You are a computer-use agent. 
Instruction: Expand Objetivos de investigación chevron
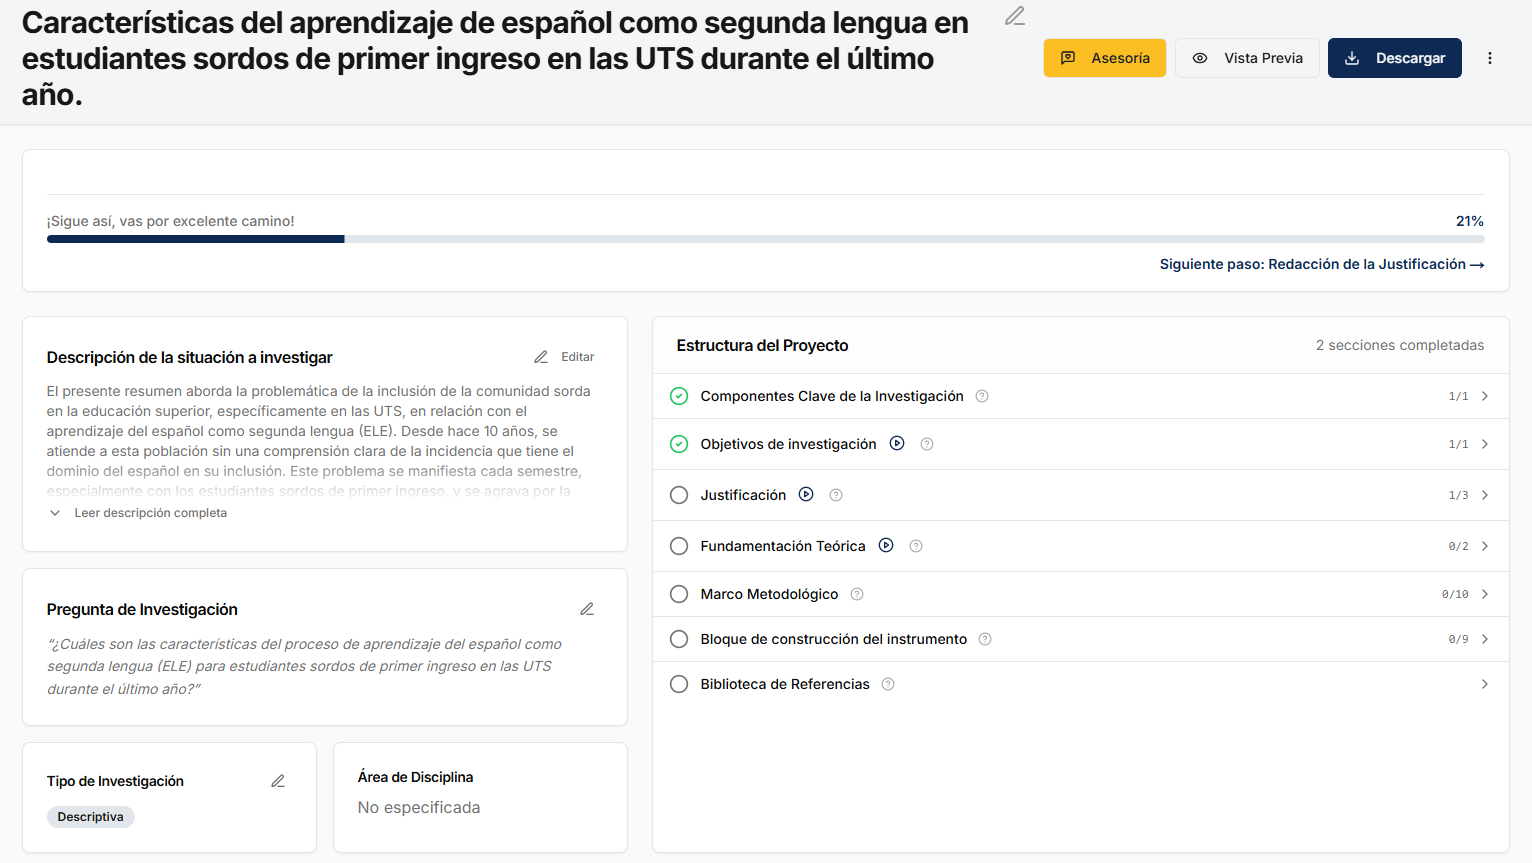click(1485, 444)
